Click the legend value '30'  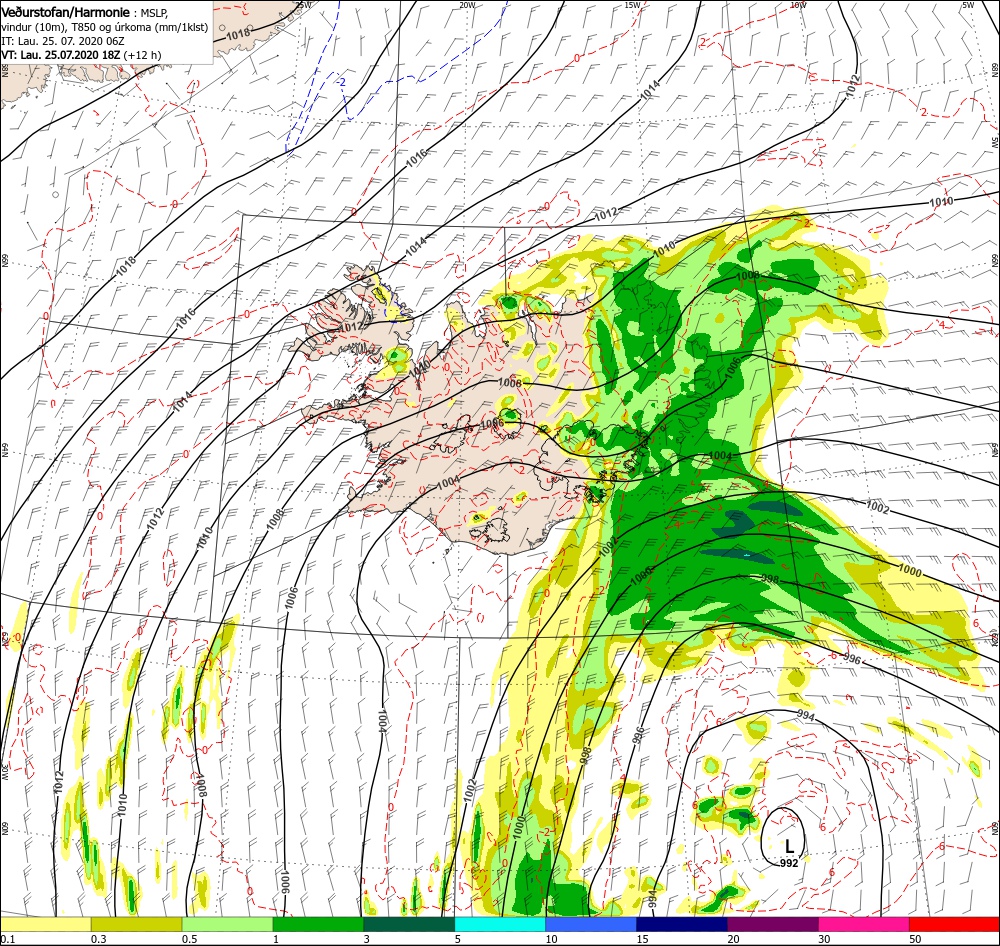(x=825, y=939)
